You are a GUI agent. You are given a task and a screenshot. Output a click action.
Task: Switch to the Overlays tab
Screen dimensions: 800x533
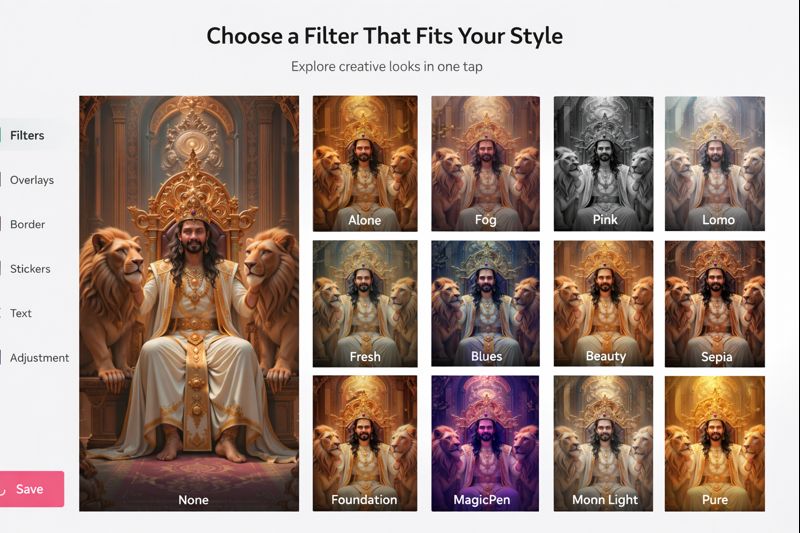point(32,180)
